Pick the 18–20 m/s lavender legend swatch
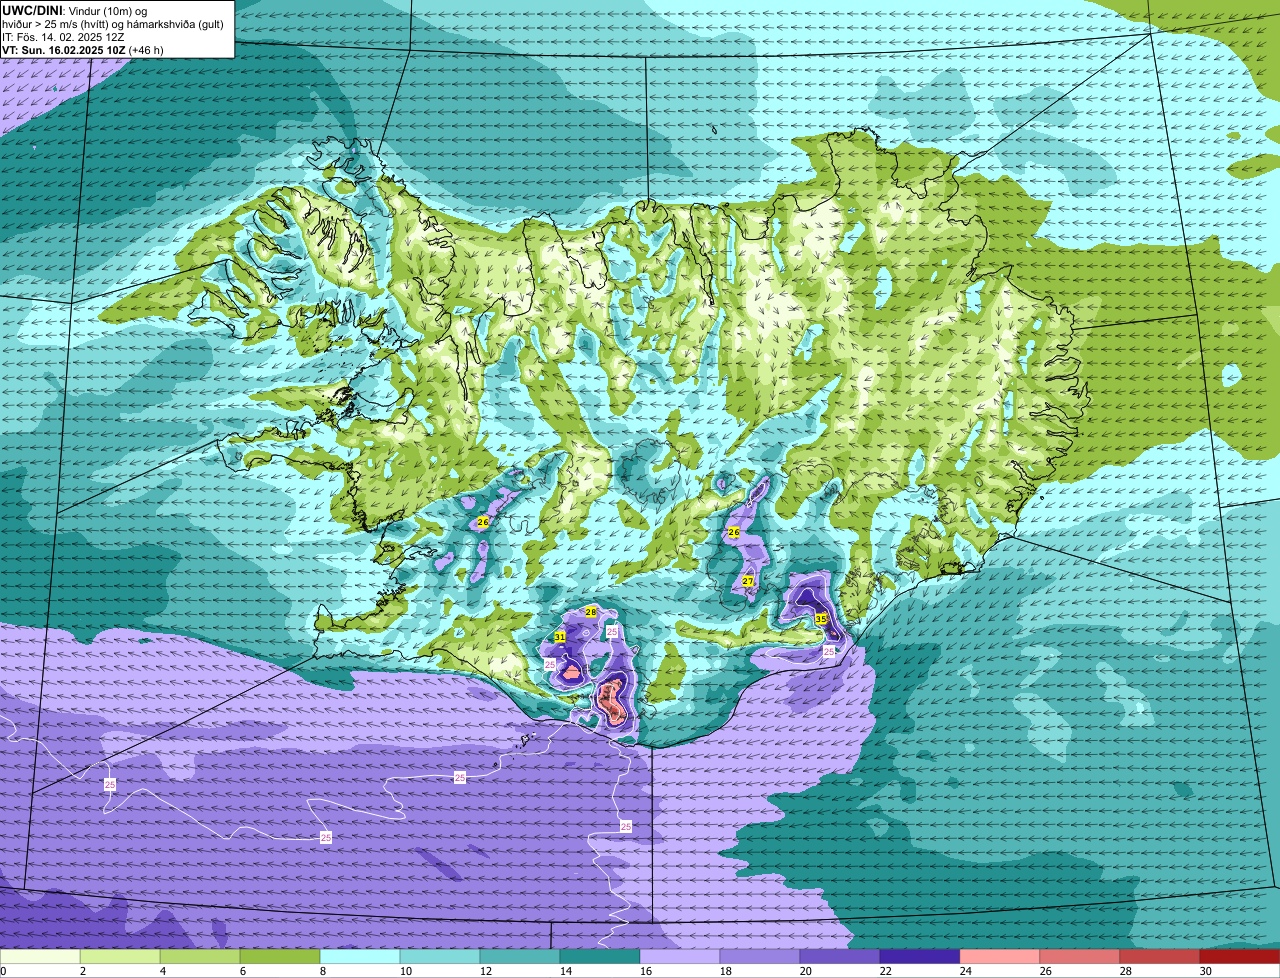This screenshot has width=1280, height=978. (x=760, y=956)
